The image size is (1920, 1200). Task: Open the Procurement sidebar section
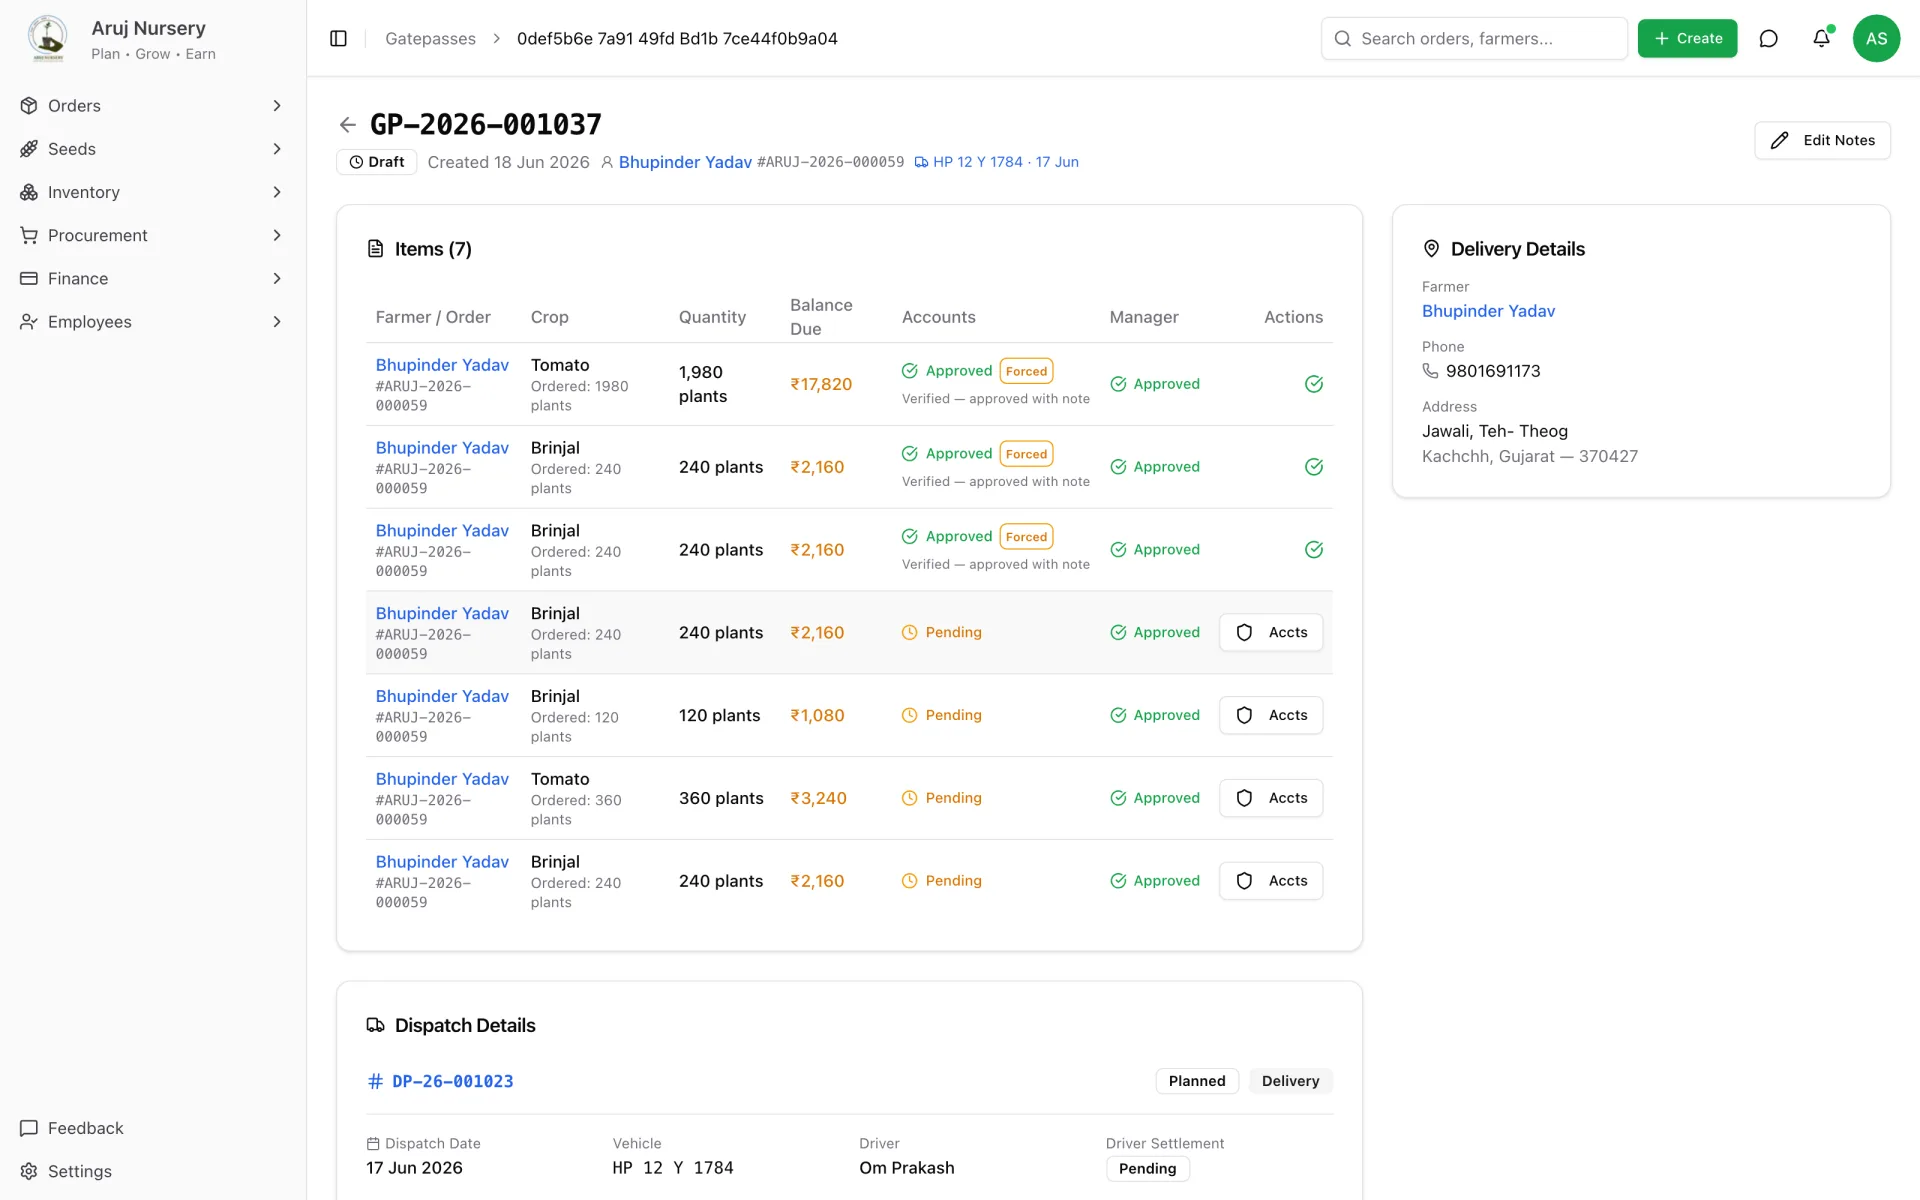[152, 235]
